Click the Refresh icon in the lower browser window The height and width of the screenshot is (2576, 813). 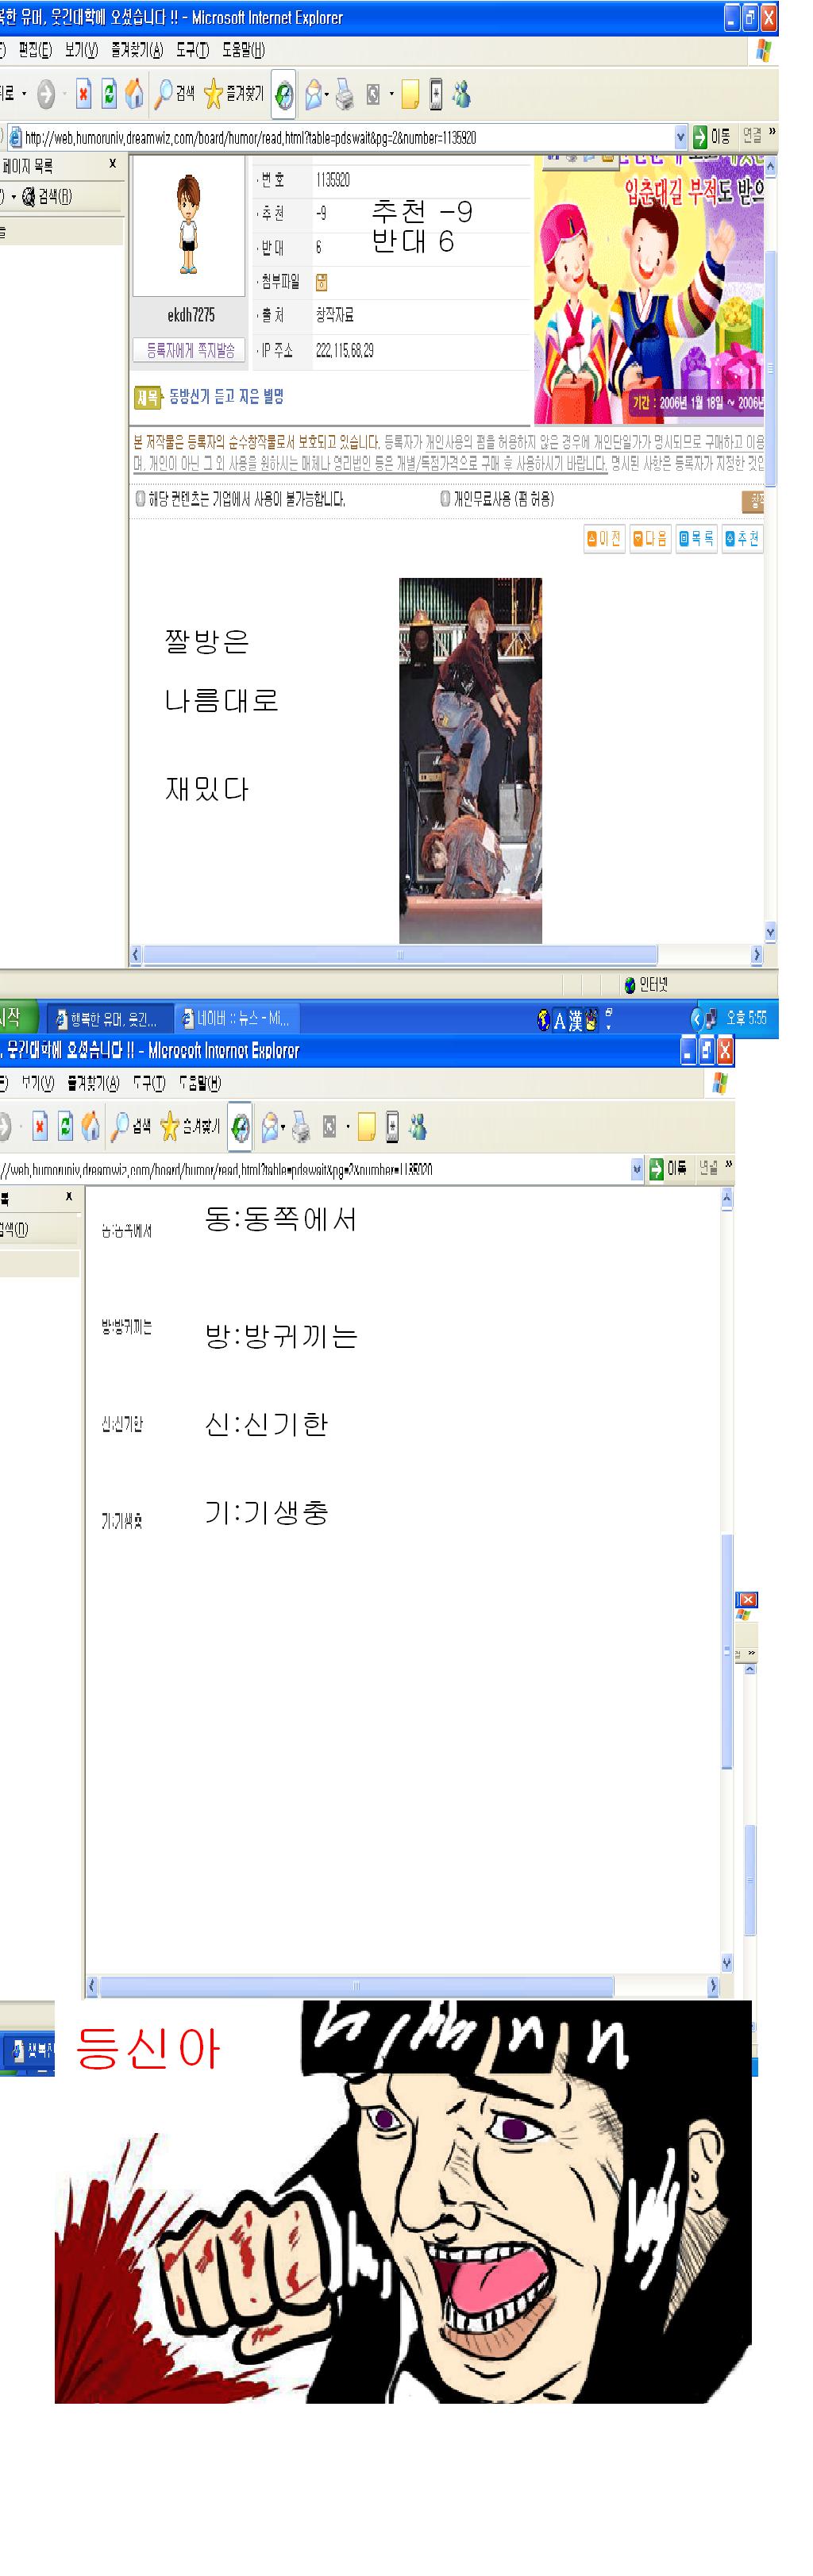[65, 1127]
